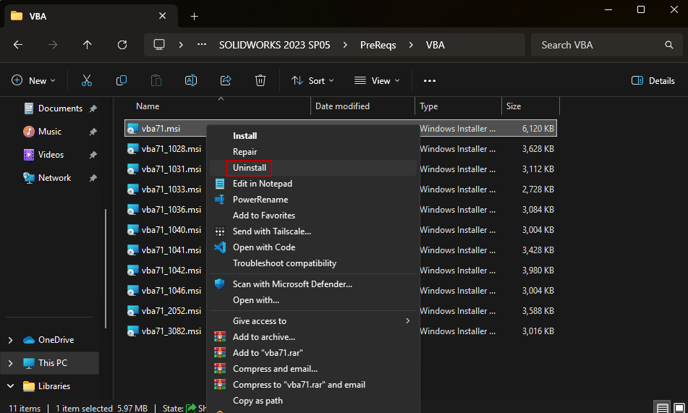Collapse the Libraries tree node
The width and height of the screenshot is (688, 413).
11,386
